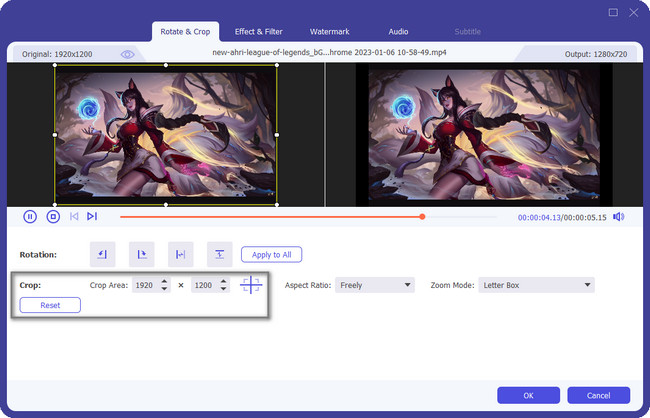The height and width of the screenshot is (418, 650).
Task: Seek to the end of the progress bar
Action: 496,217
